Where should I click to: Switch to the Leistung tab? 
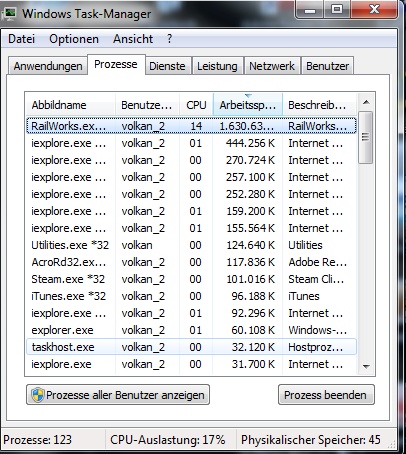[x=217, y=66]
